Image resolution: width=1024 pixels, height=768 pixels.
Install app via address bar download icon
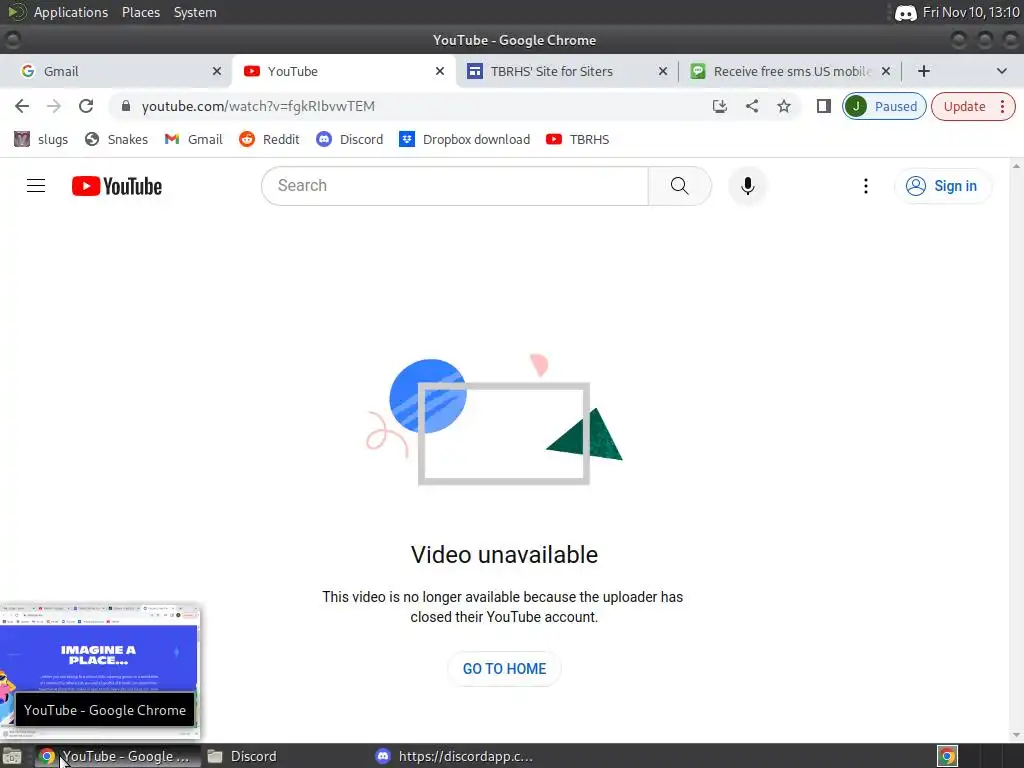point(720,106)
